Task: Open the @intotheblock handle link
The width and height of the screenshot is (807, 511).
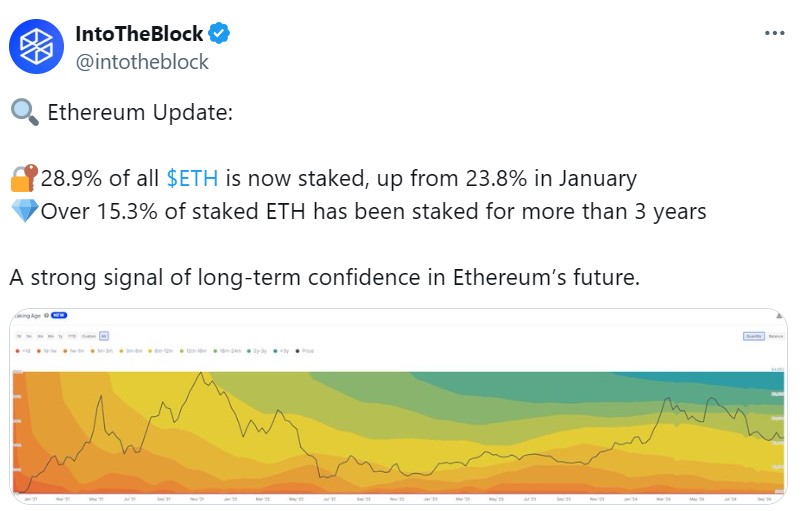Action: coord(142,62)
